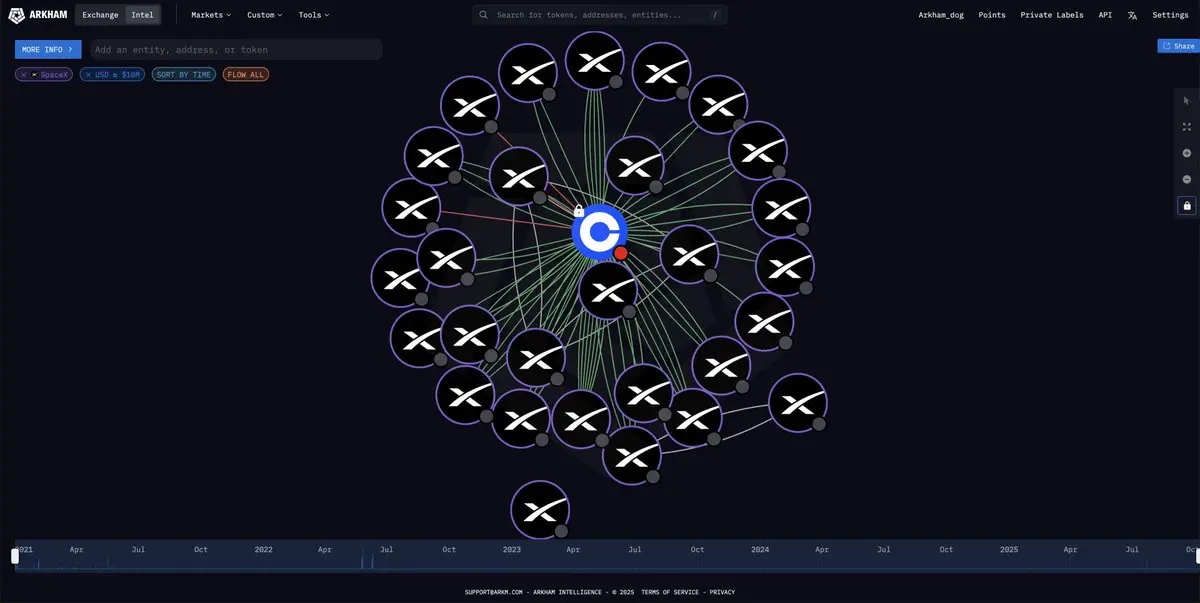The height and width of the screenshot is (603, 1200).
Task: Open Private Labels
Action: click(x=1052, y=15)
